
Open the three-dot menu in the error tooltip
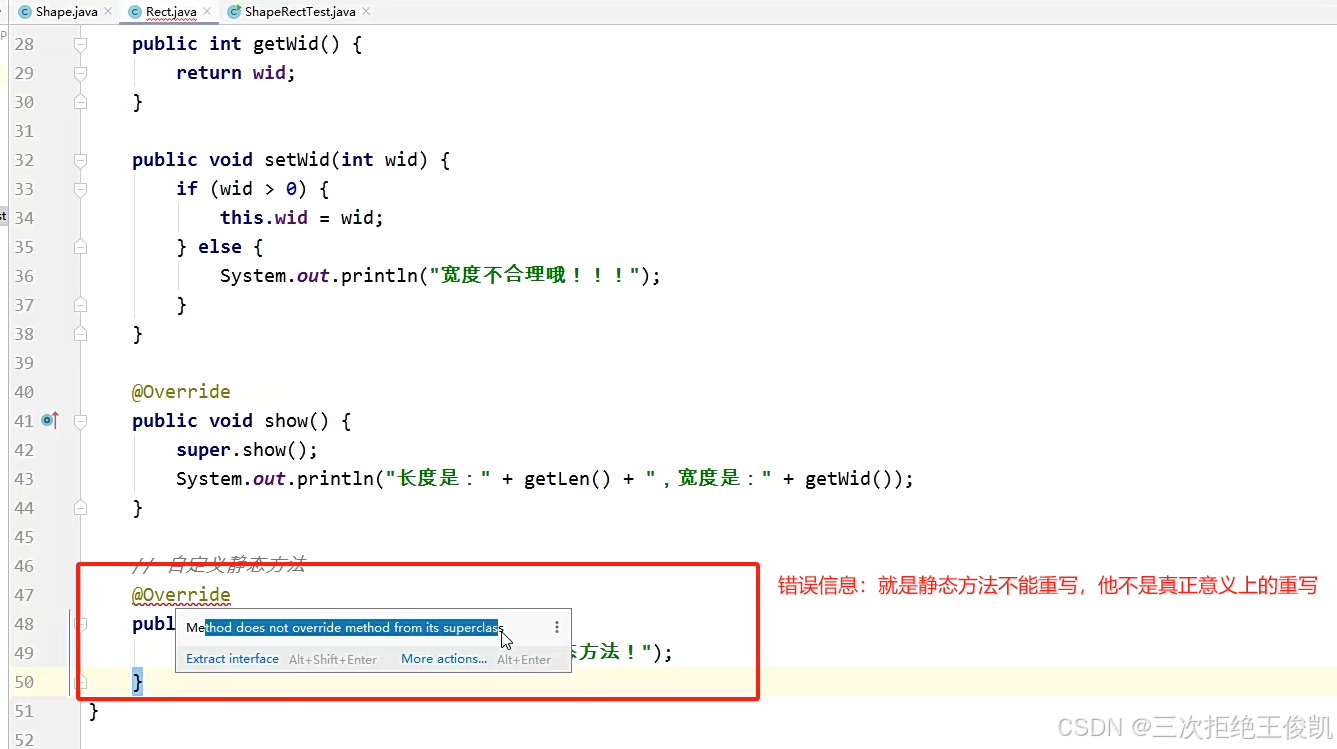[x=557, y=627]
